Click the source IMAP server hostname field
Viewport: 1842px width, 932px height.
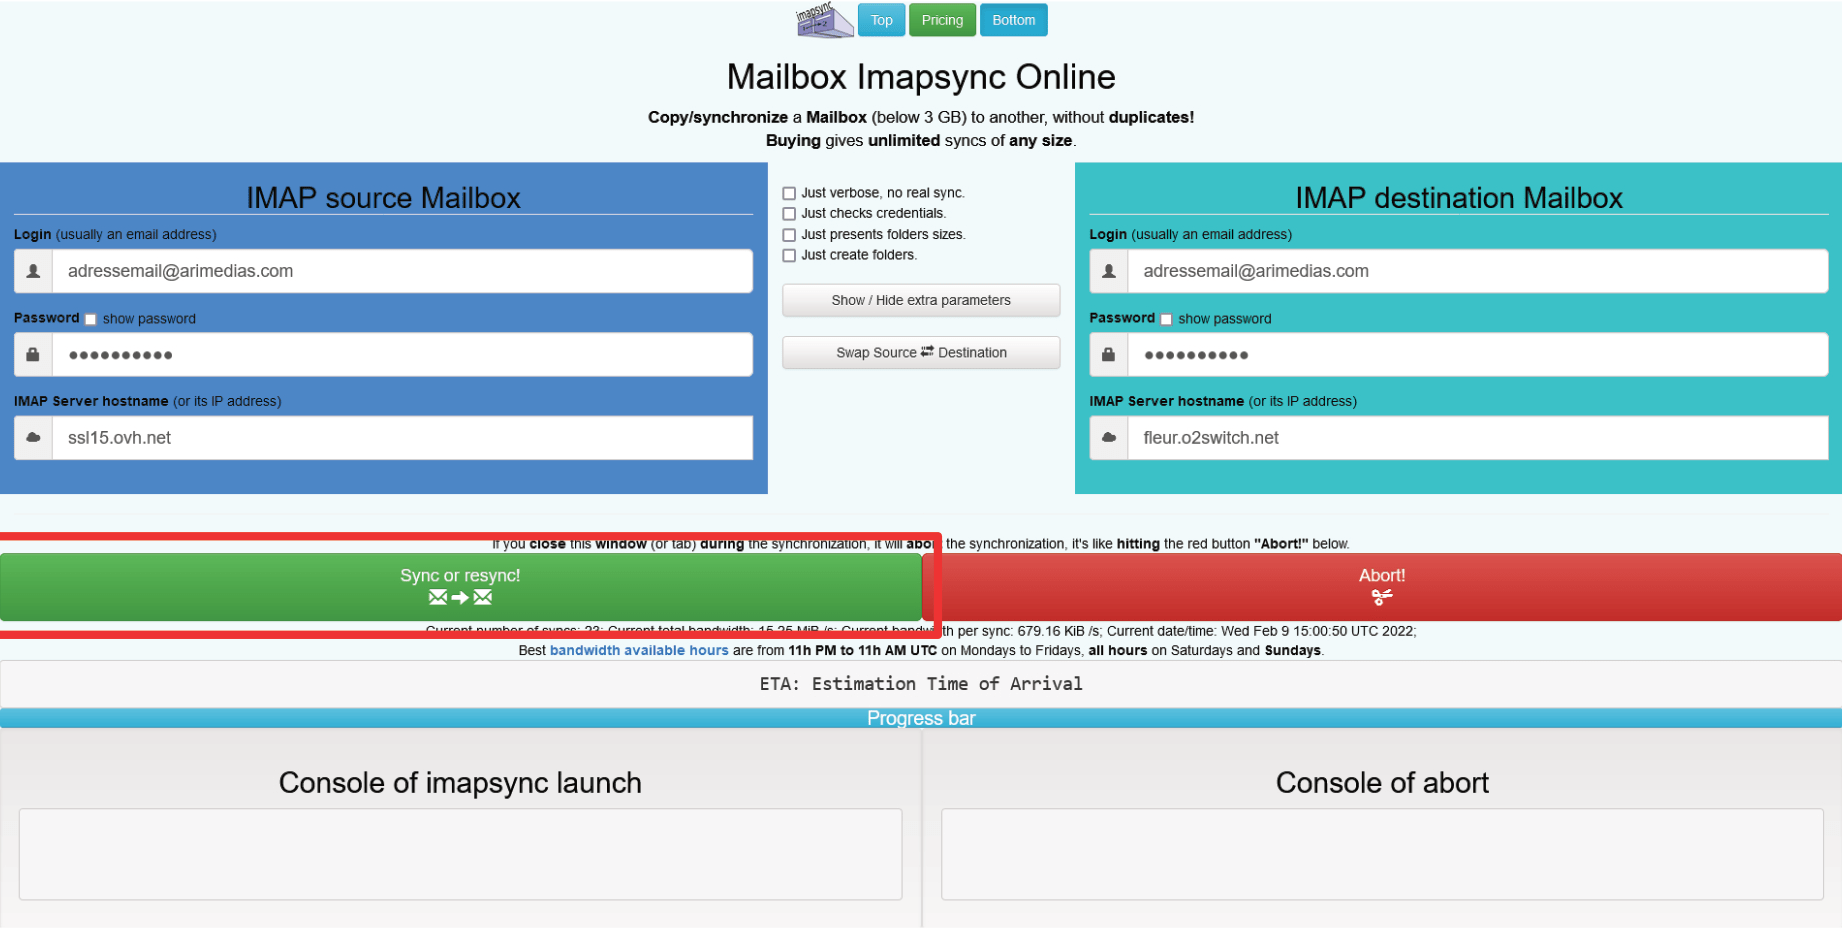point(402,438)
